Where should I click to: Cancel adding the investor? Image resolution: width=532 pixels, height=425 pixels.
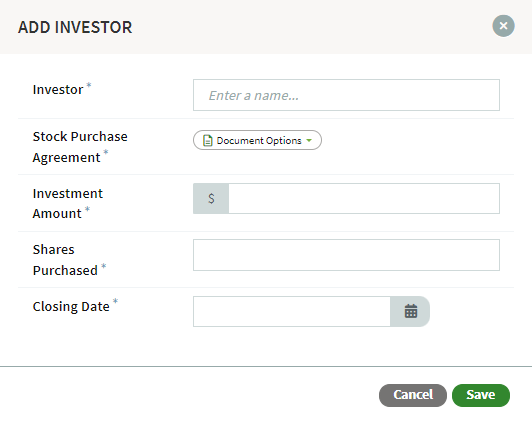point(413,395)
